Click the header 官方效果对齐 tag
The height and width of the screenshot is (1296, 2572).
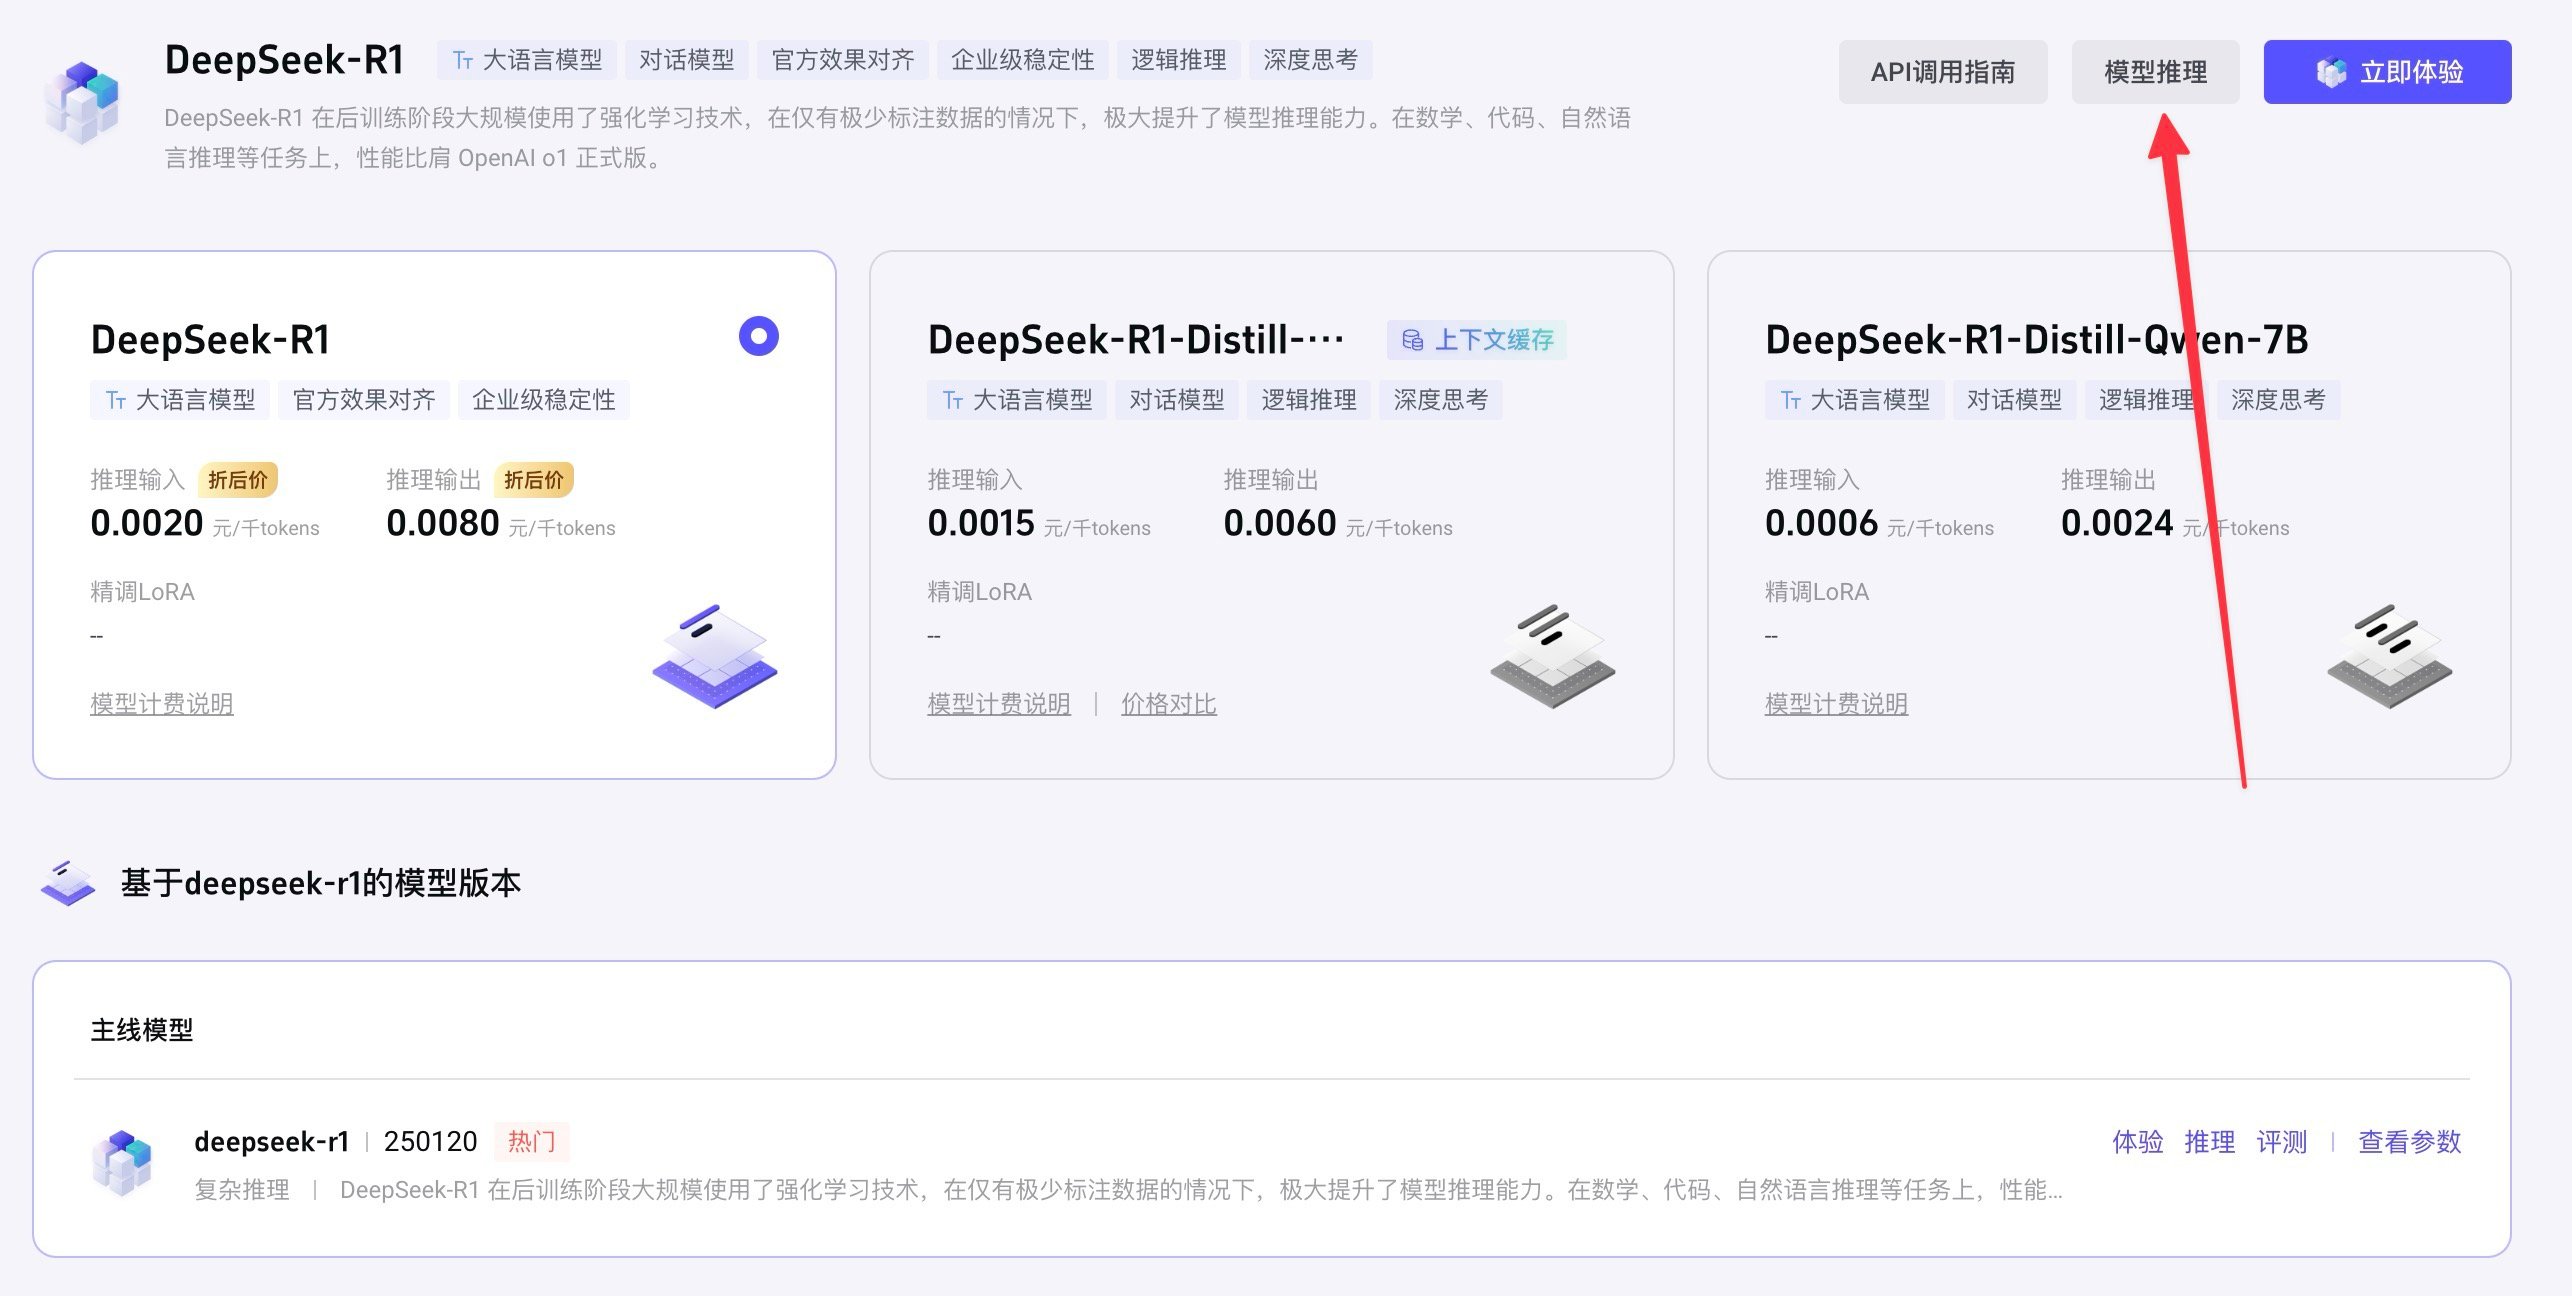tap(843, 60)
